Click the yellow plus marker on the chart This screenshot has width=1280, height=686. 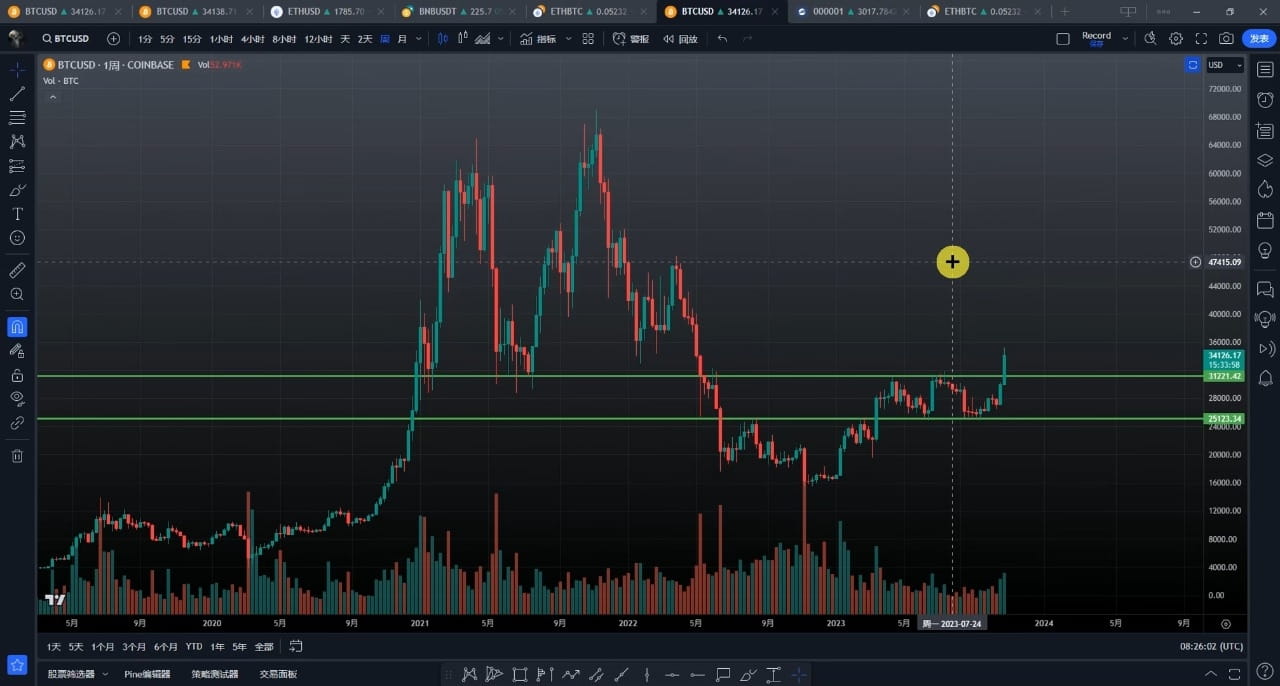click(952, 261)
